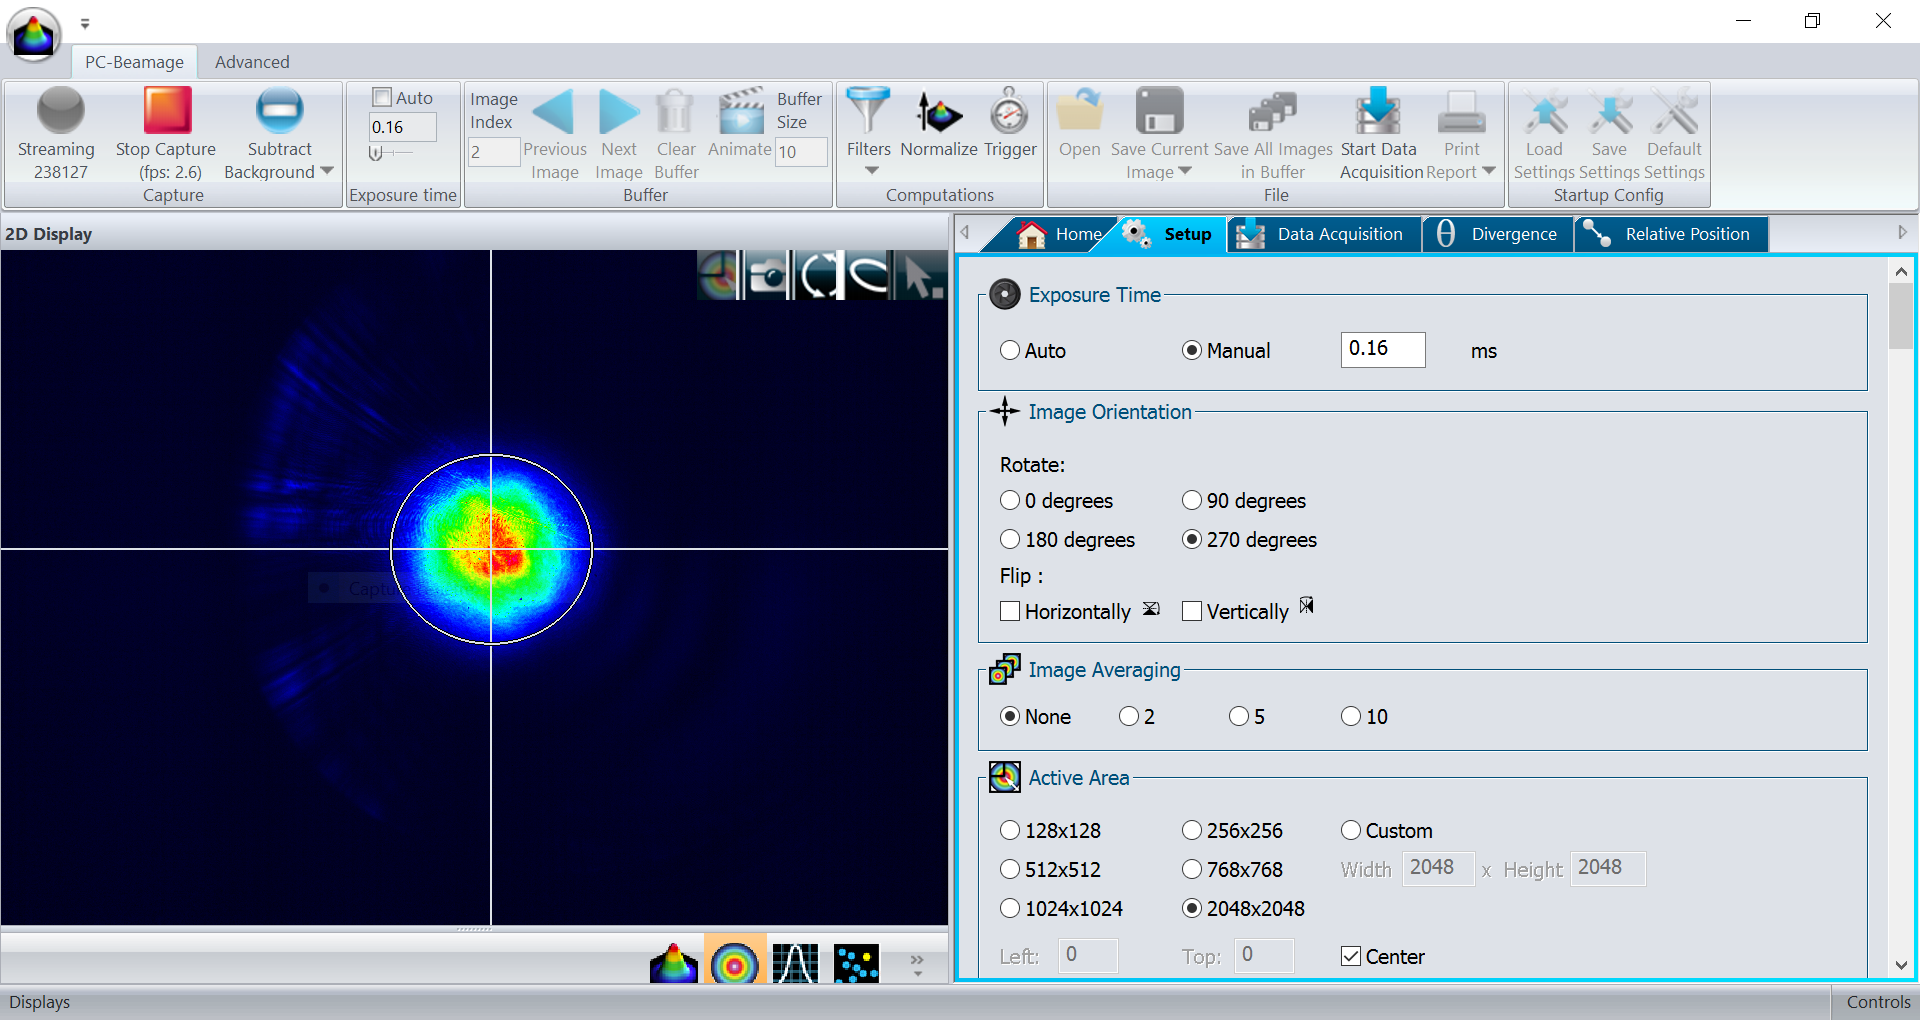This screenshot has height=1020, width=1920.
Task: Select the 90 degrees rotation option
Action: [1192, 500]
